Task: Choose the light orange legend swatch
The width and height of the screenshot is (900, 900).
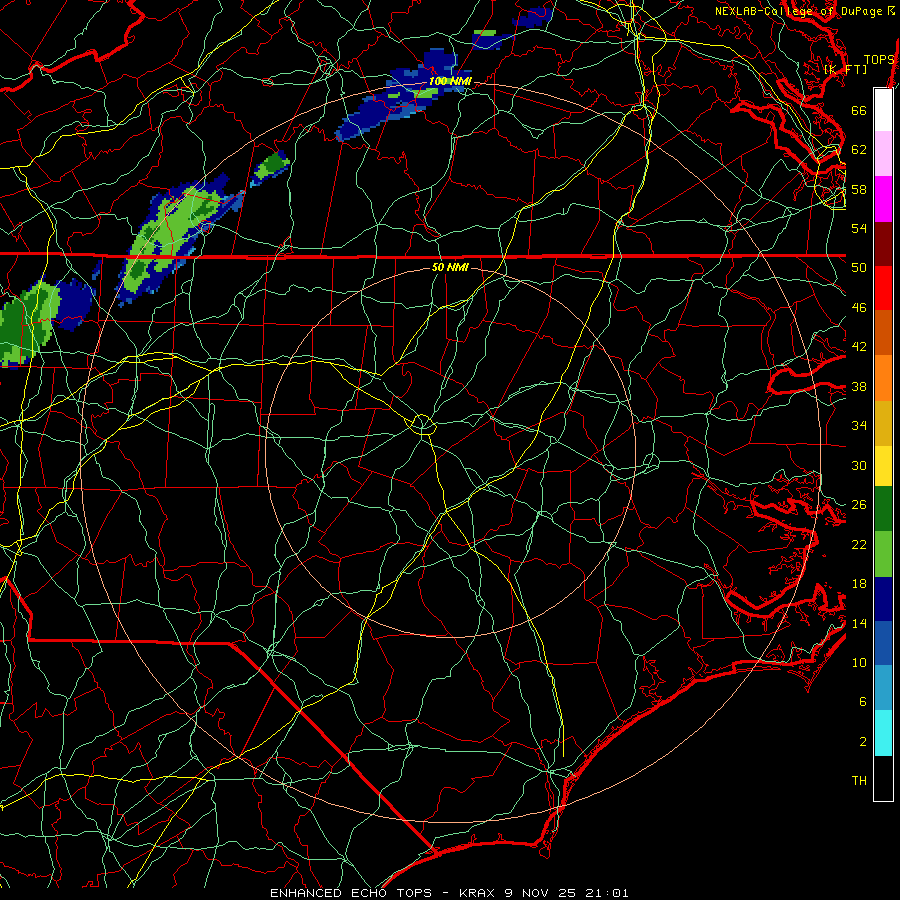Action: click(x=883, y=378)
